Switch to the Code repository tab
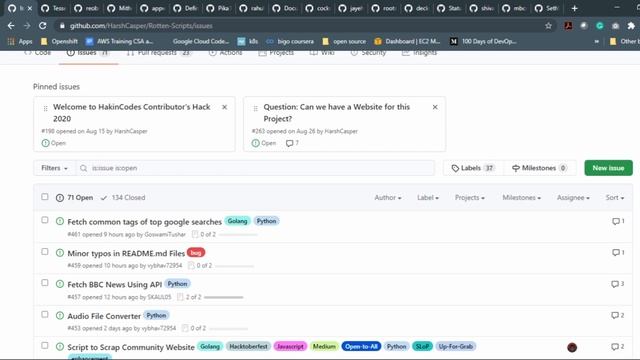Viewport: 640px width, 360px height. coord(38,53)
